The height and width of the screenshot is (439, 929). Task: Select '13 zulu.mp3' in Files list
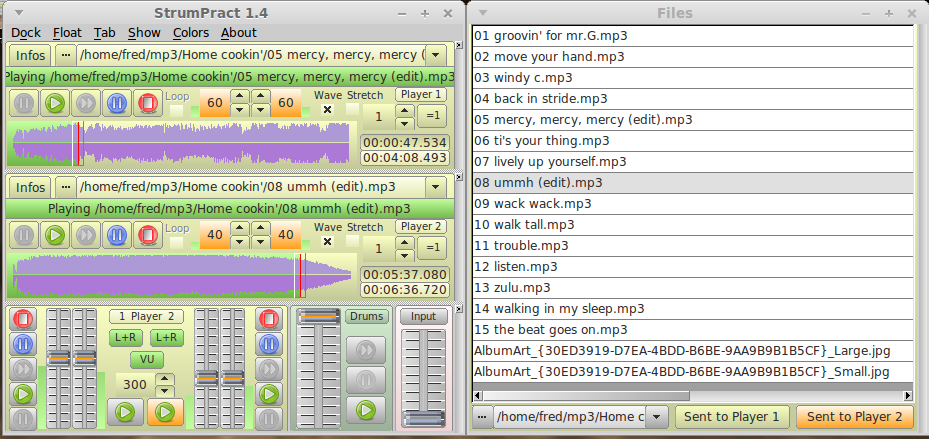pyautogui.click(x=693, y=288)
